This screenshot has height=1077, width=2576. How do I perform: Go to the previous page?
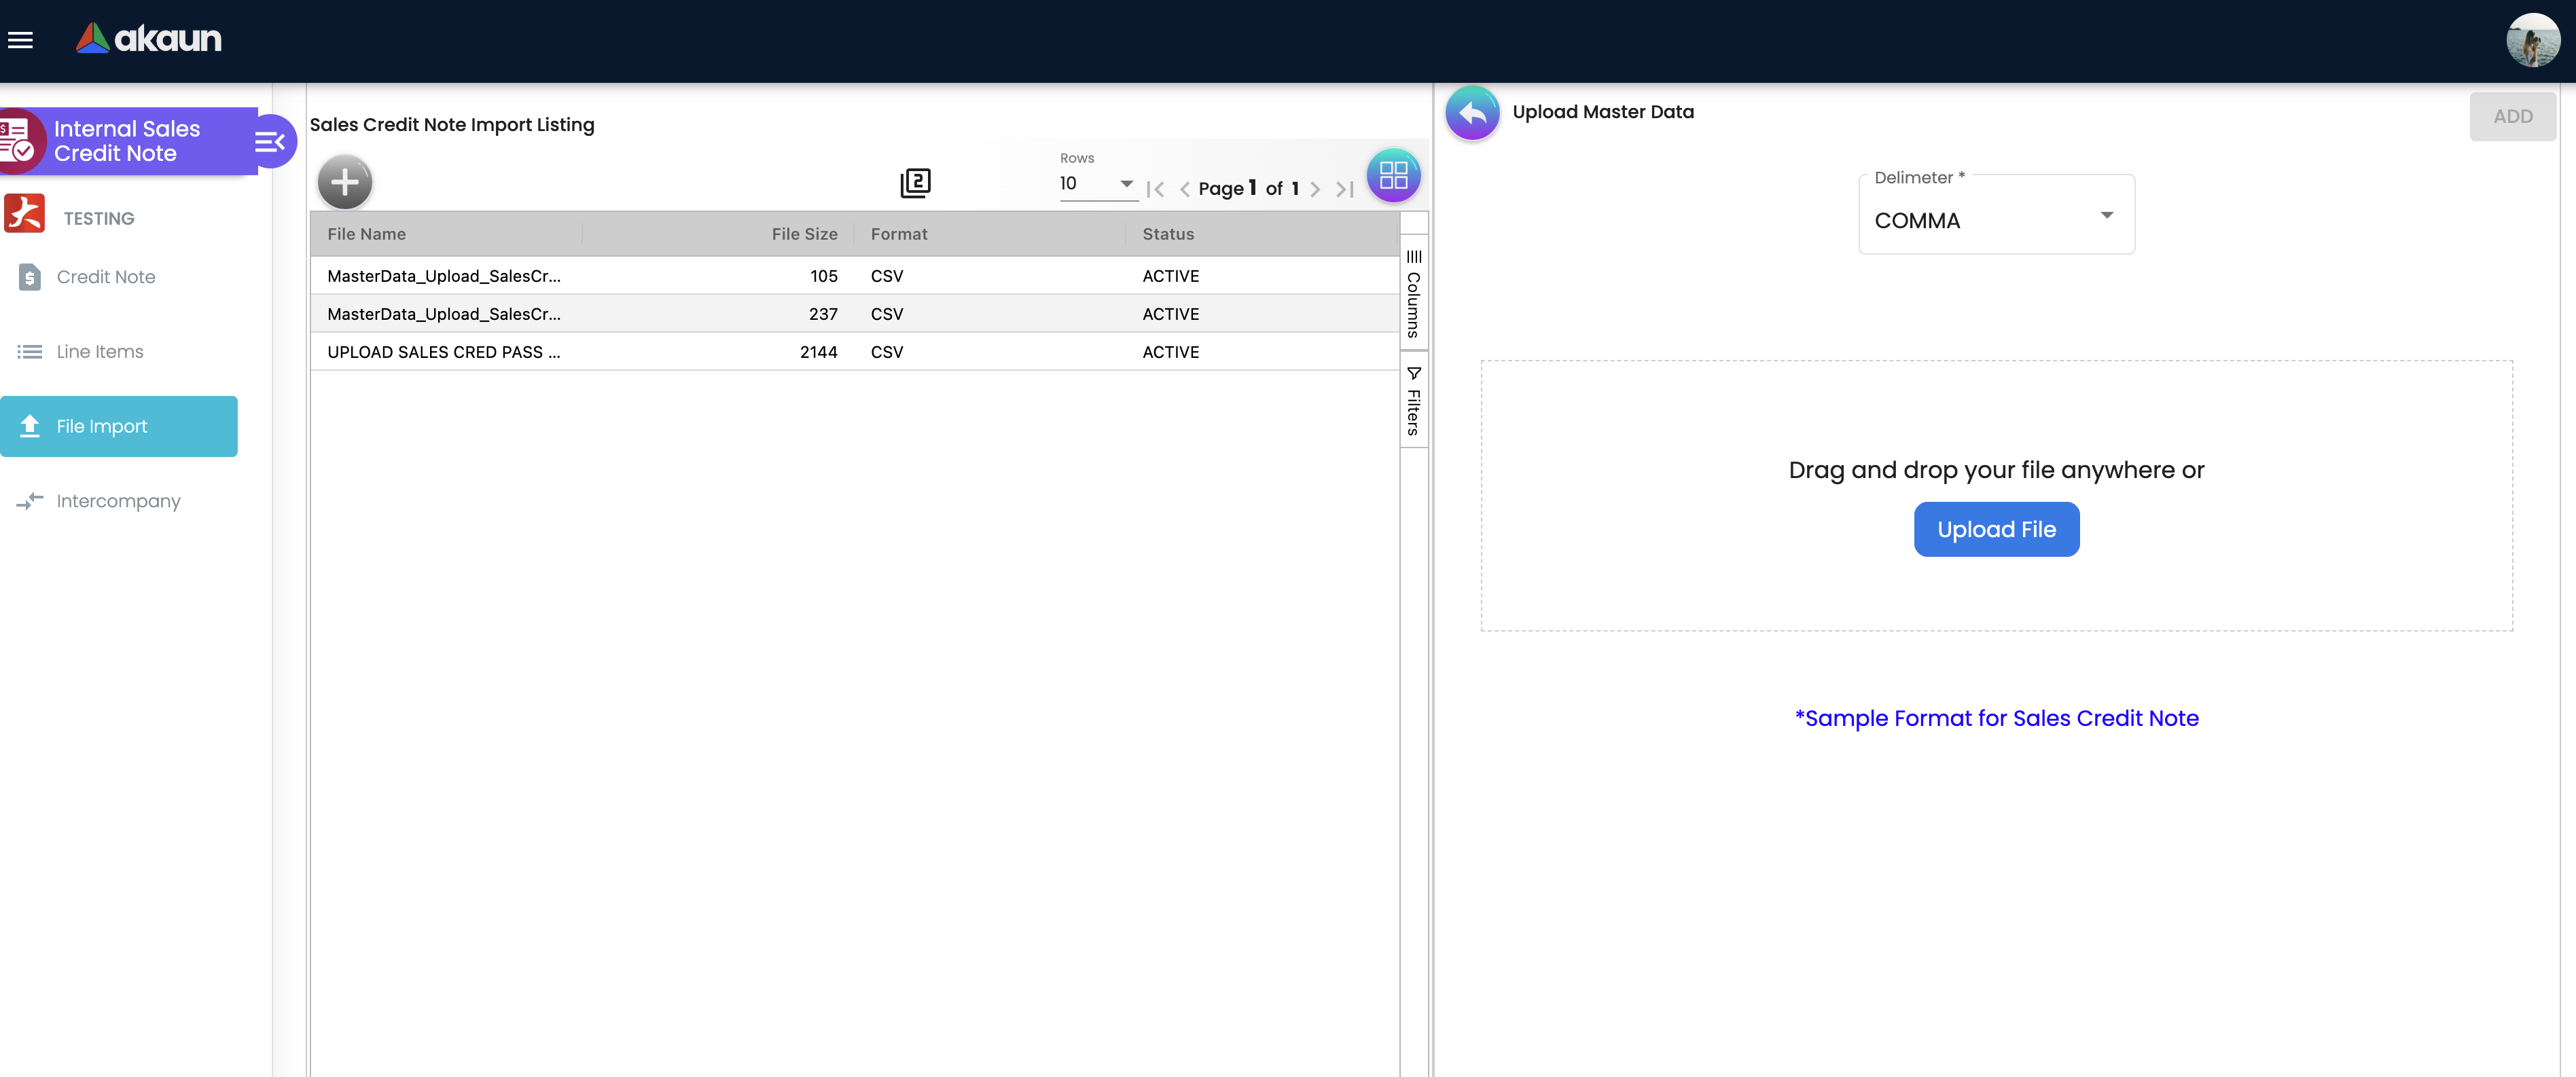click(1184, 189)
